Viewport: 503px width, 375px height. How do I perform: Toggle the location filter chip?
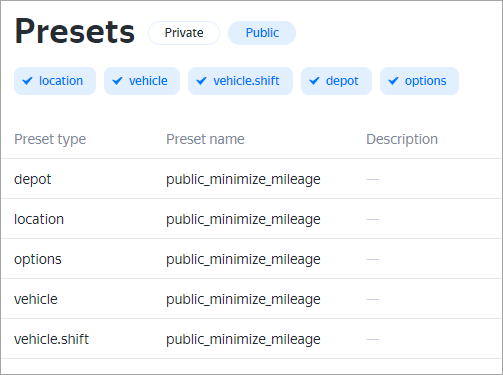coord(55,81)
